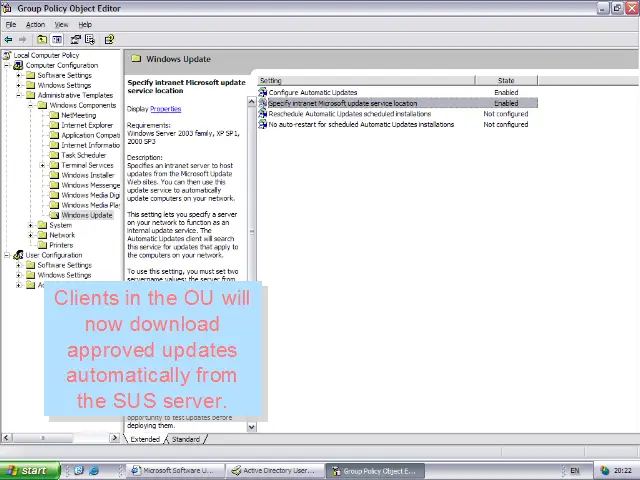
Task: Expand Windows Settings under Computer Configuration
Action: pos(18,85)
